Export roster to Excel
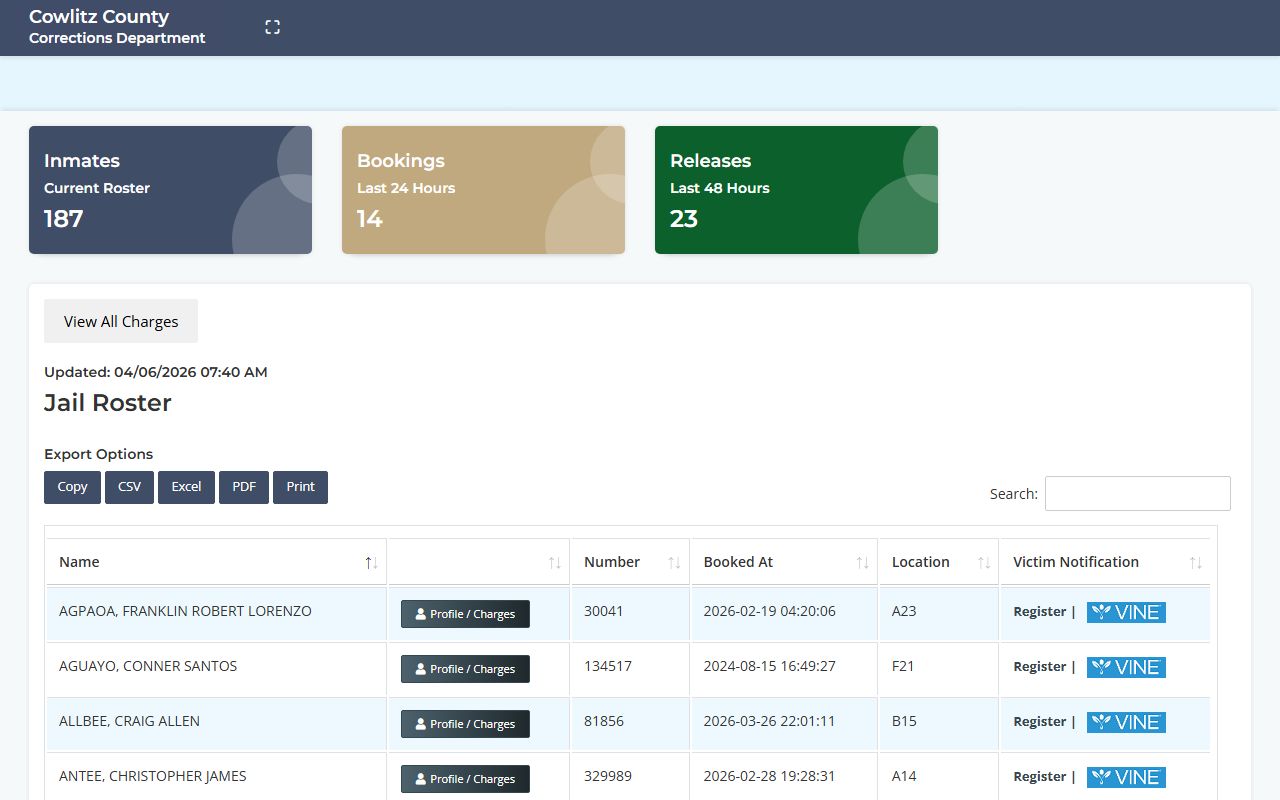The height and width of the screenshot is (800, 1280). click(186, 487)
